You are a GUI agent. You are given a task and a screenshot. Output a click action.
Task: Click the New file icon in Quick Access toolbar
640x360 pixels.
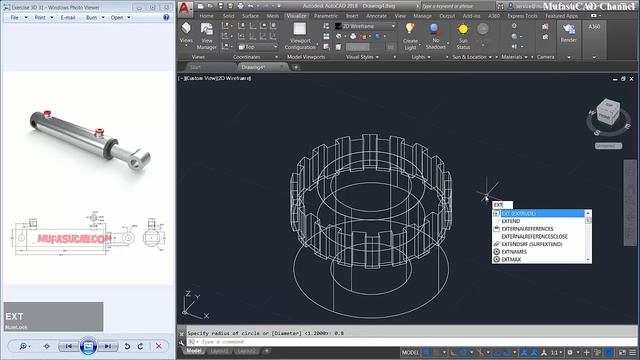click(200, 6)
